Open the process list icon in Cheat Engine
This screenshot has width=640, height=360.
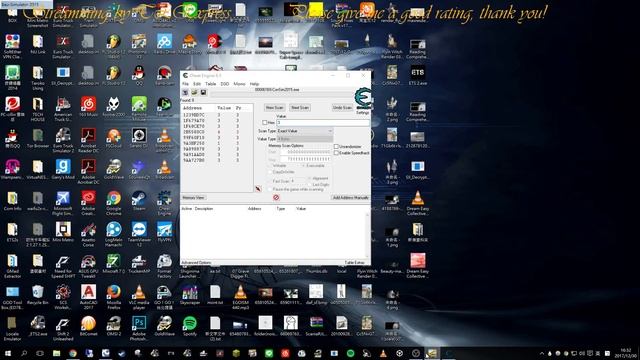[185, 92]
